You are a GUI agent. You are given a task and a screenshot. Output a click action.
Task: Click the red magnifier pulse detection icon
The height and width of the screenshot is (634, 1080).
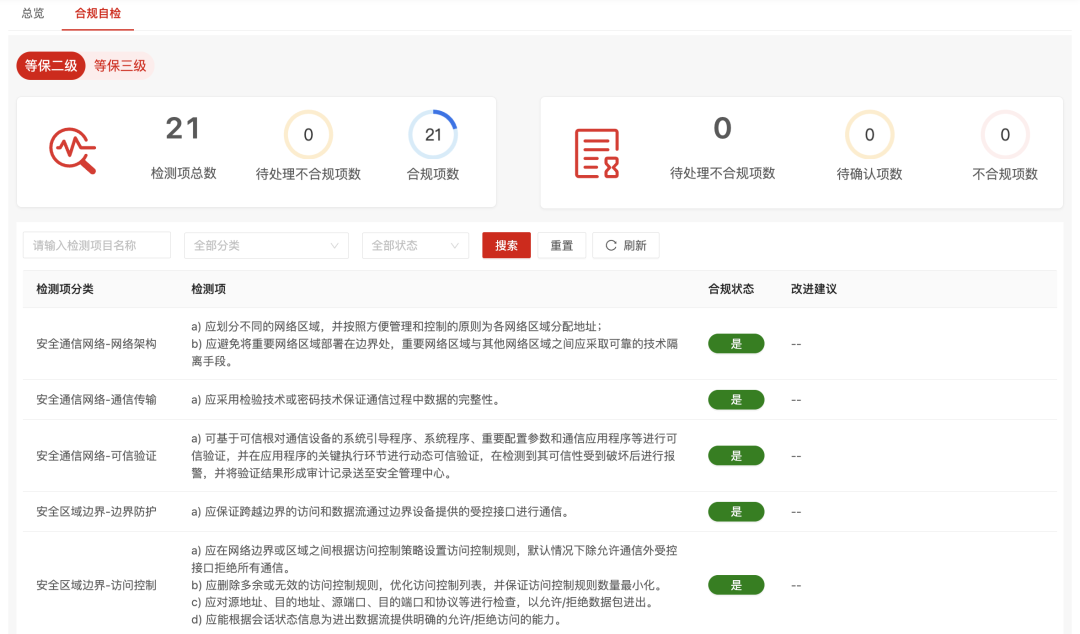(73, 152)
